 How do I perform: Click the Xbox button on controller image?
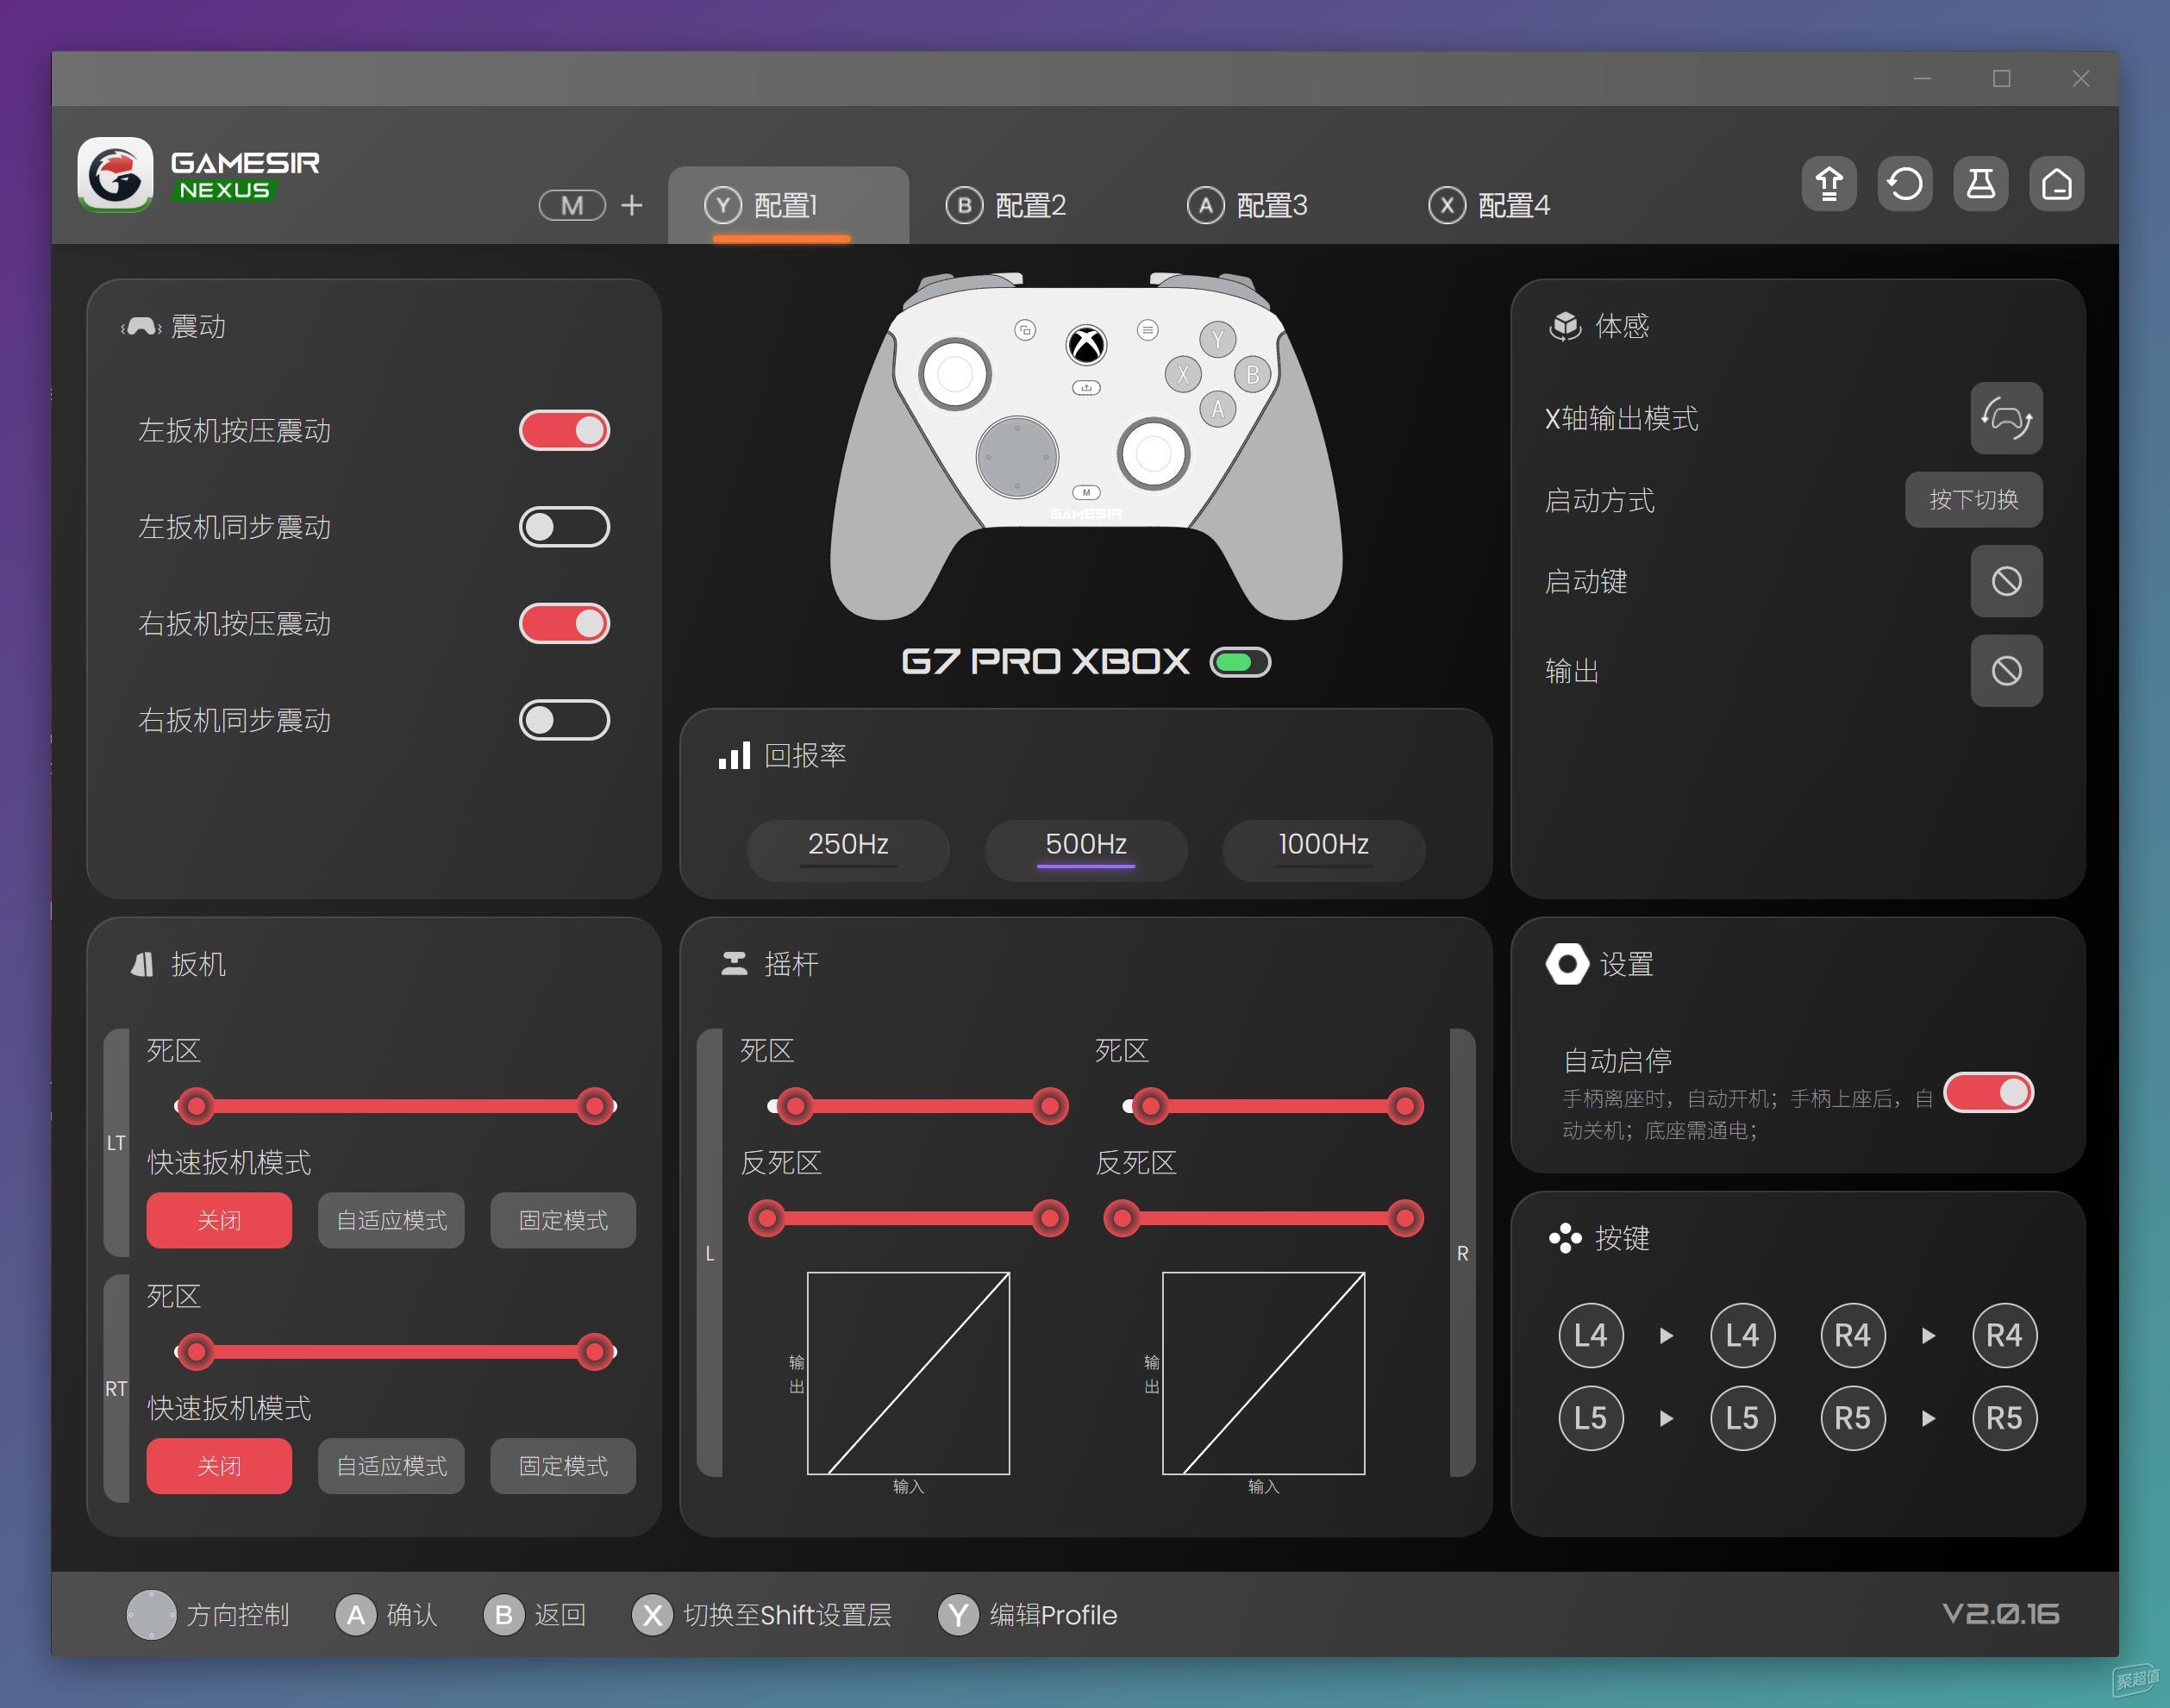1086,345
